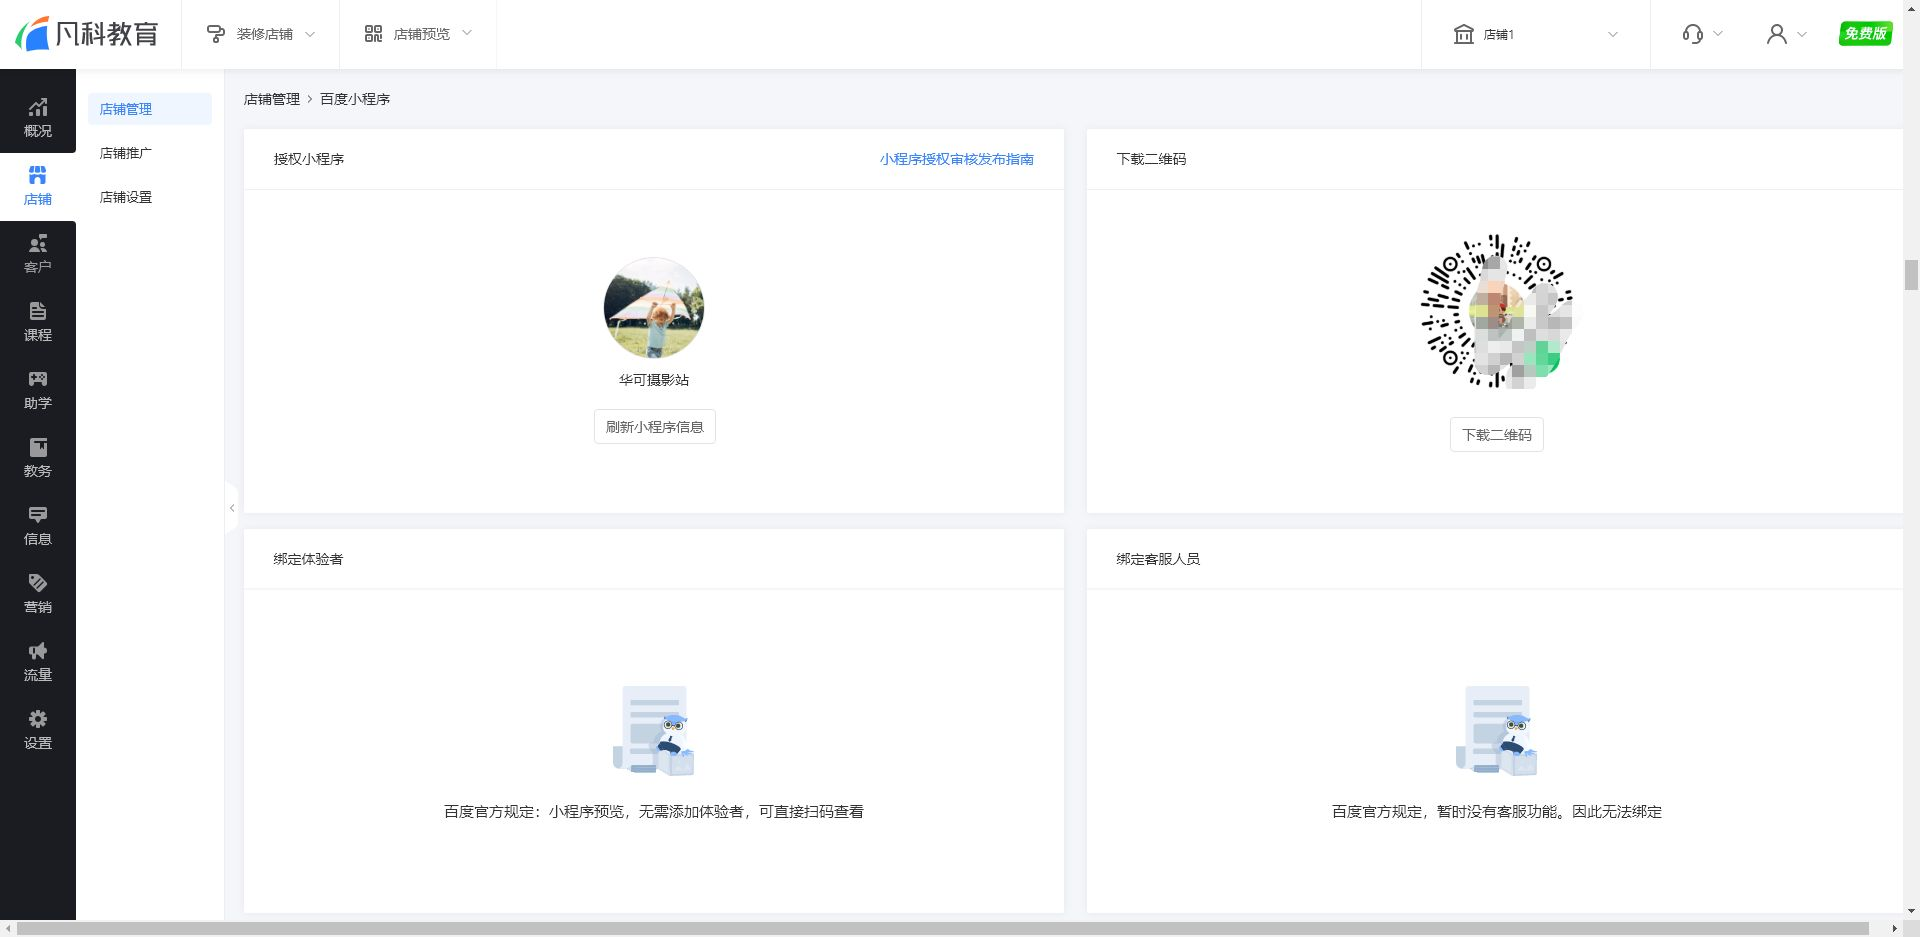Screen dimensions: 1920x937
Task: Click the mini-program QR code image
Action: [1497, 311]
